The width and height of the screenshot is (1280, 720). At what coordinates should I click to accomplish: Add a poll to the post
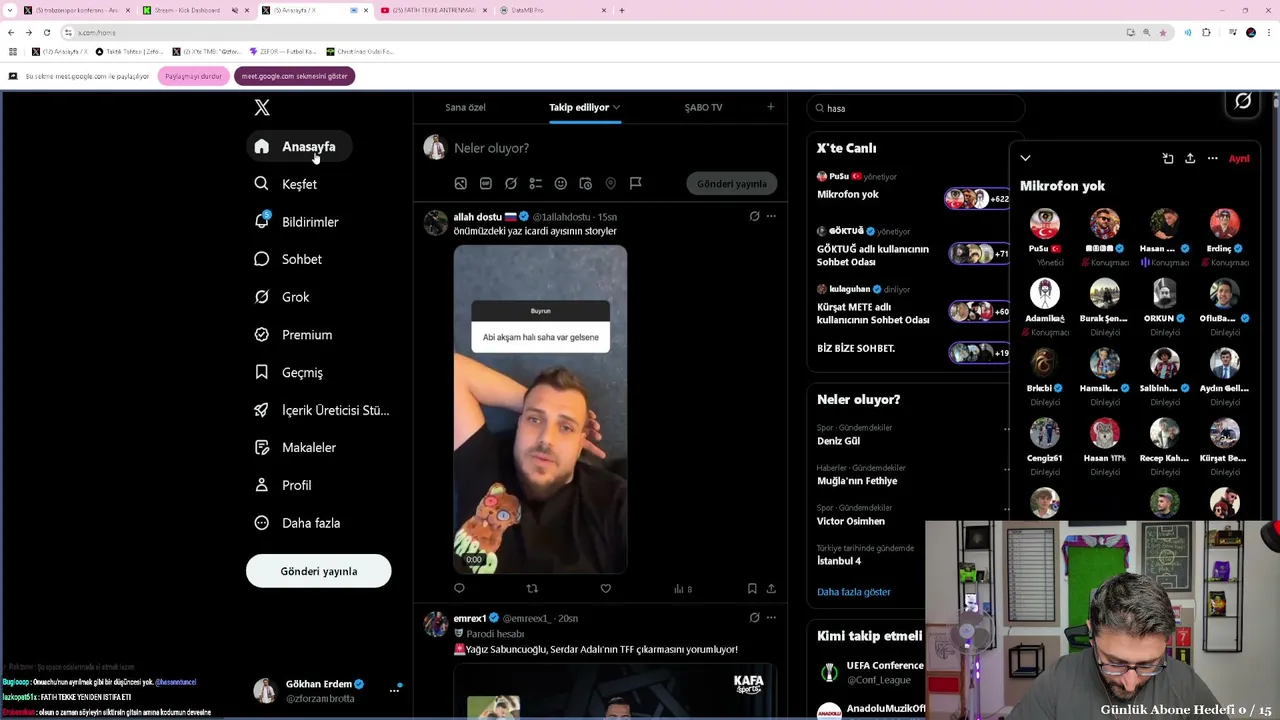pos(536,184)
